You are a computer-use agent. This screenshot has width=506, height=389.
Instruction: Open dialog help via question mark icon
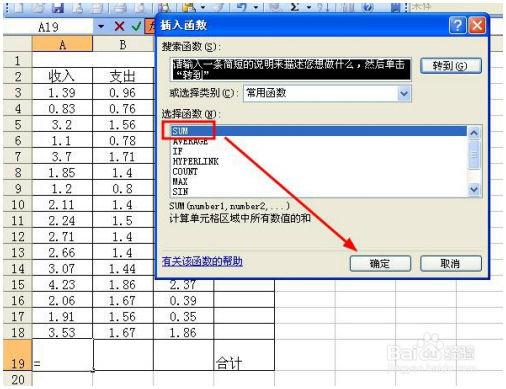tap(457, 25)
